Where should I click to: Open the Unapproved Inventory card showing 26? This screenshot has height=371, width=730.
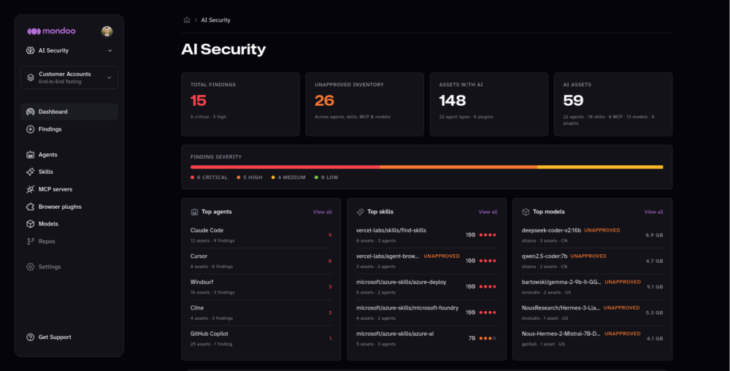[365, 104]
